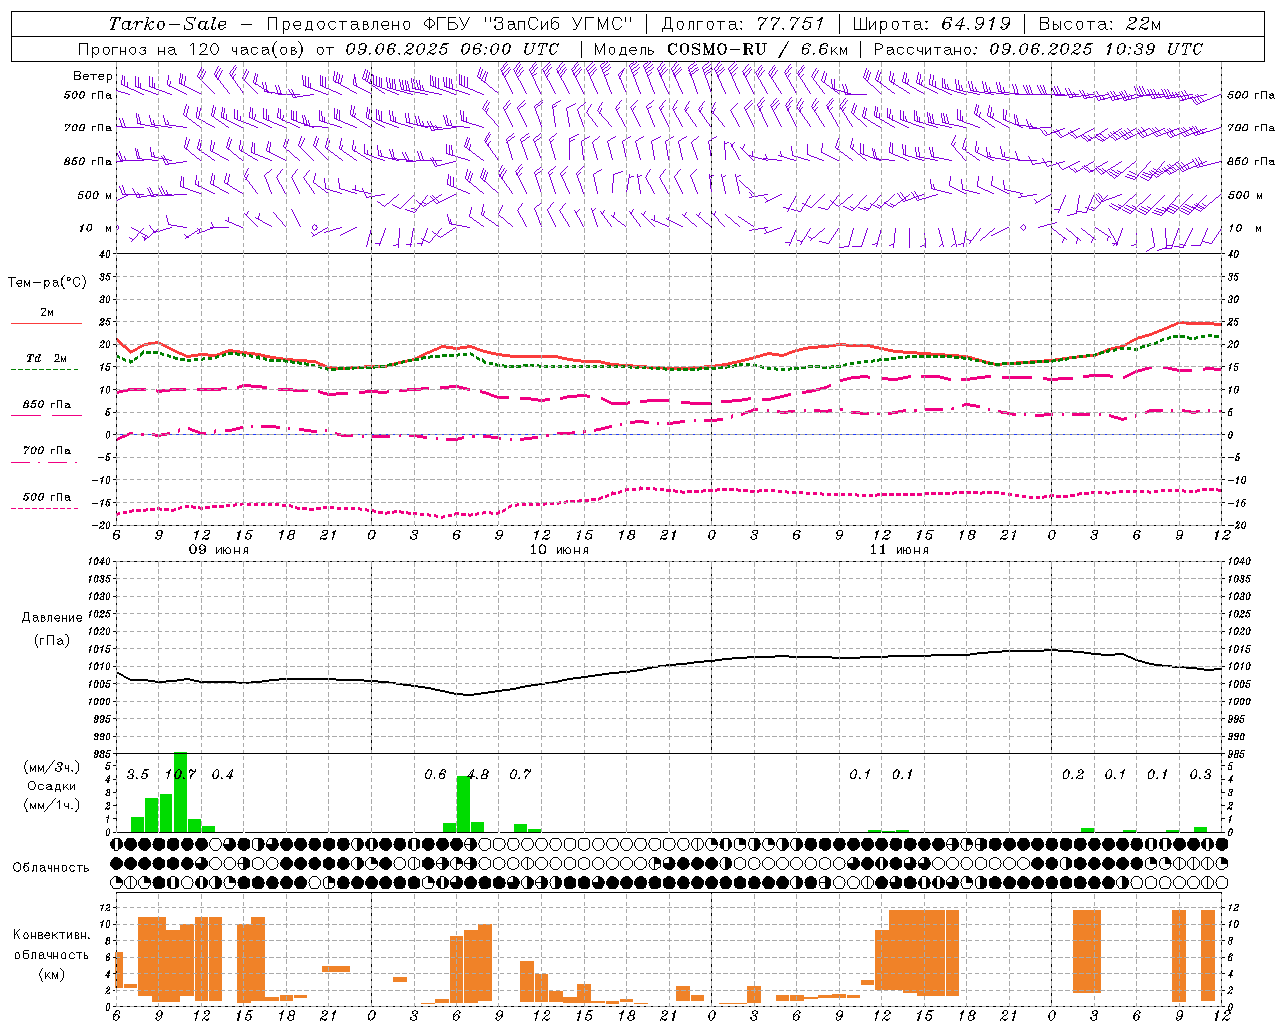This screenshot has width=1280, height=1024.
Task: Click the '09 июня' date label
Action: click(219, 550)
